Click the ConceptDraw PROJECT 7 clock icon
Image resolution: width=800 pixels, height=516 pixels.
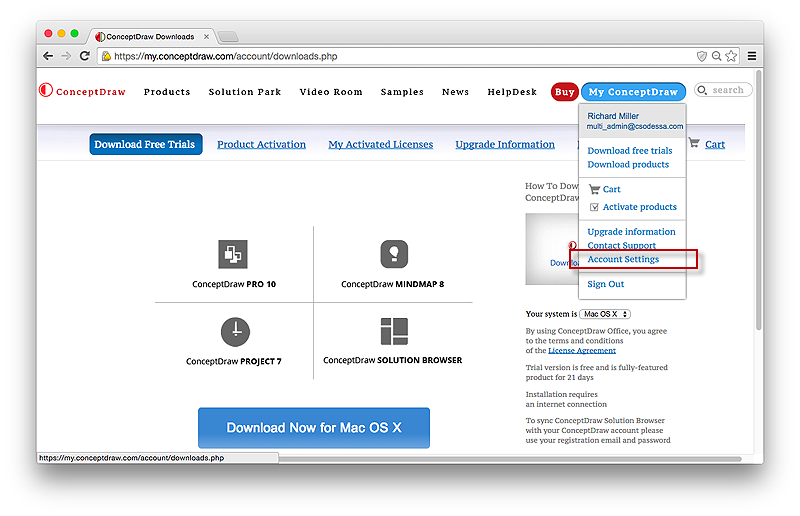pyautogui.click(x=235, y=332)
